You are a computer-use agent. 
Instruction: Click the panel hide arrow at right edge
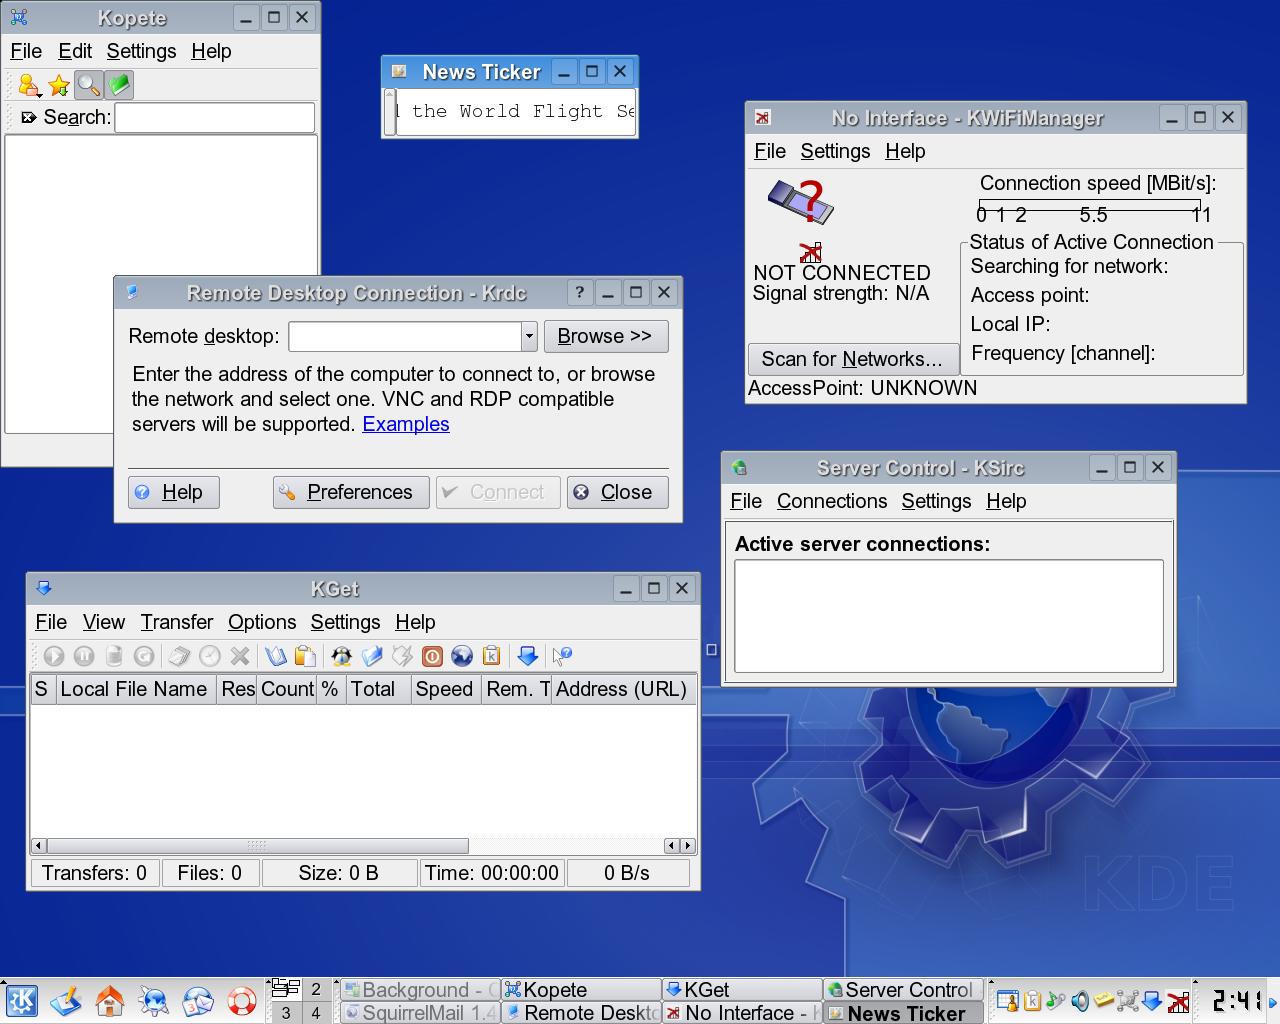(x=1273, y=1001)
